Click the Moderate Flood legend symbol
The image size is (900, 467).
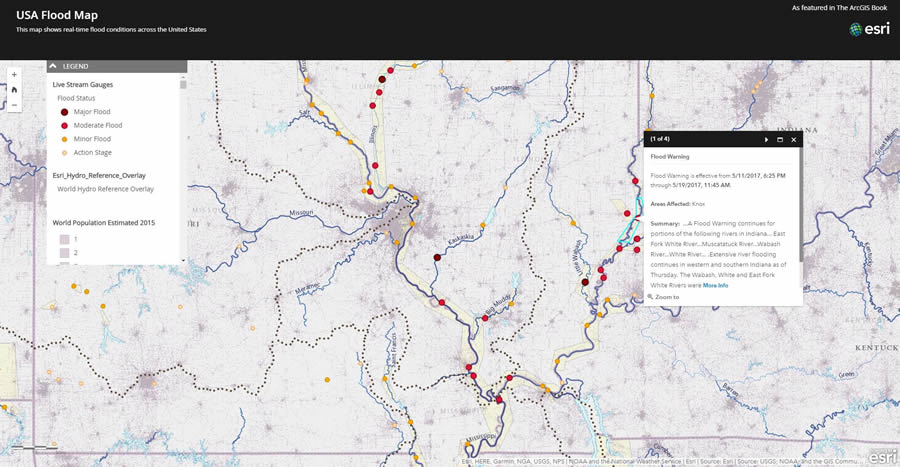(x=64, y=126)
